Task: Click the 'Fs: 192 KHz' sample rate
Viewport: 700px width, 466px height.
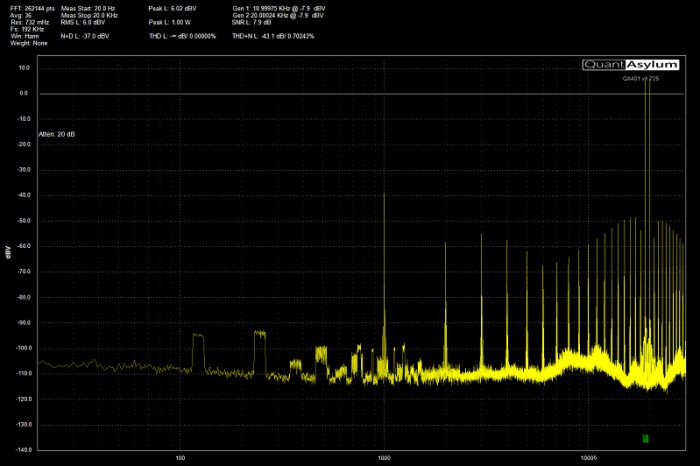Action: pyautogui.click(x=27, y=29)
